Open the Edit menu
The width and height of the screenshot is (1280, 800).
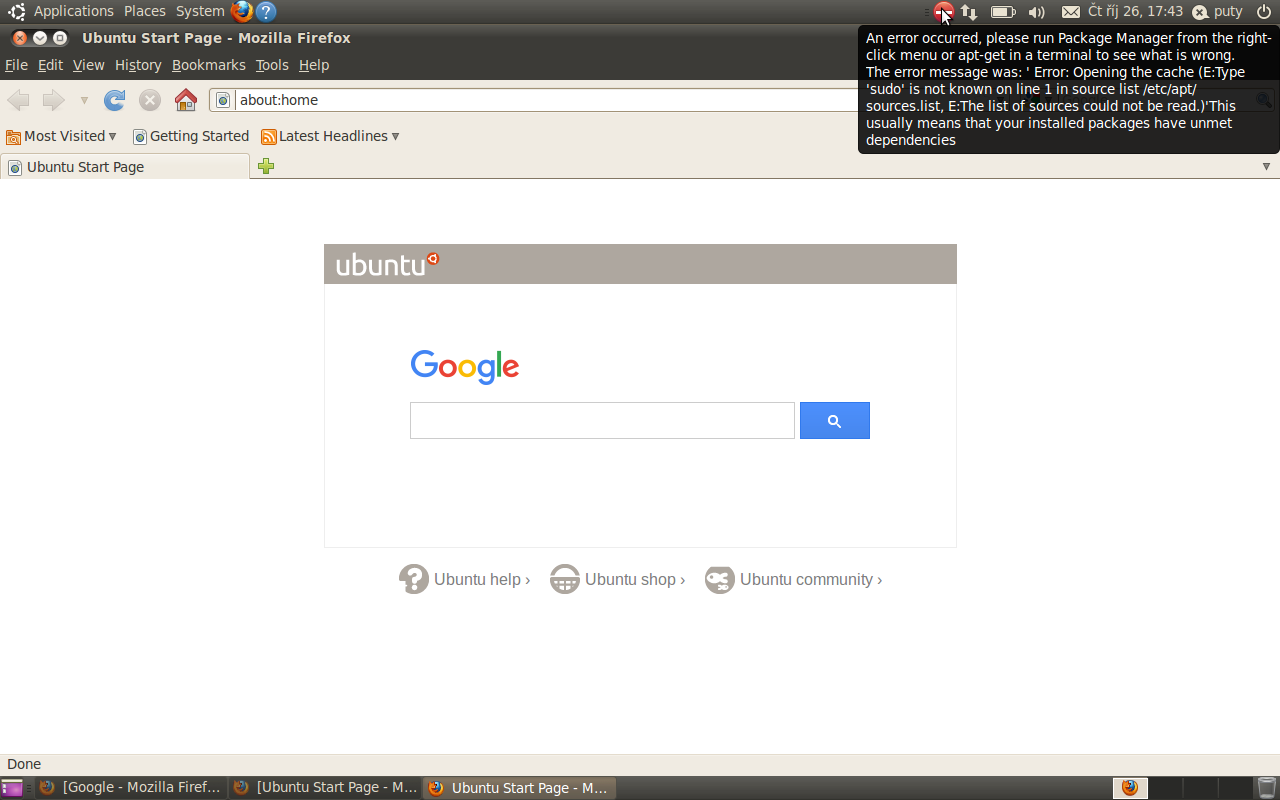pos(50,65)
